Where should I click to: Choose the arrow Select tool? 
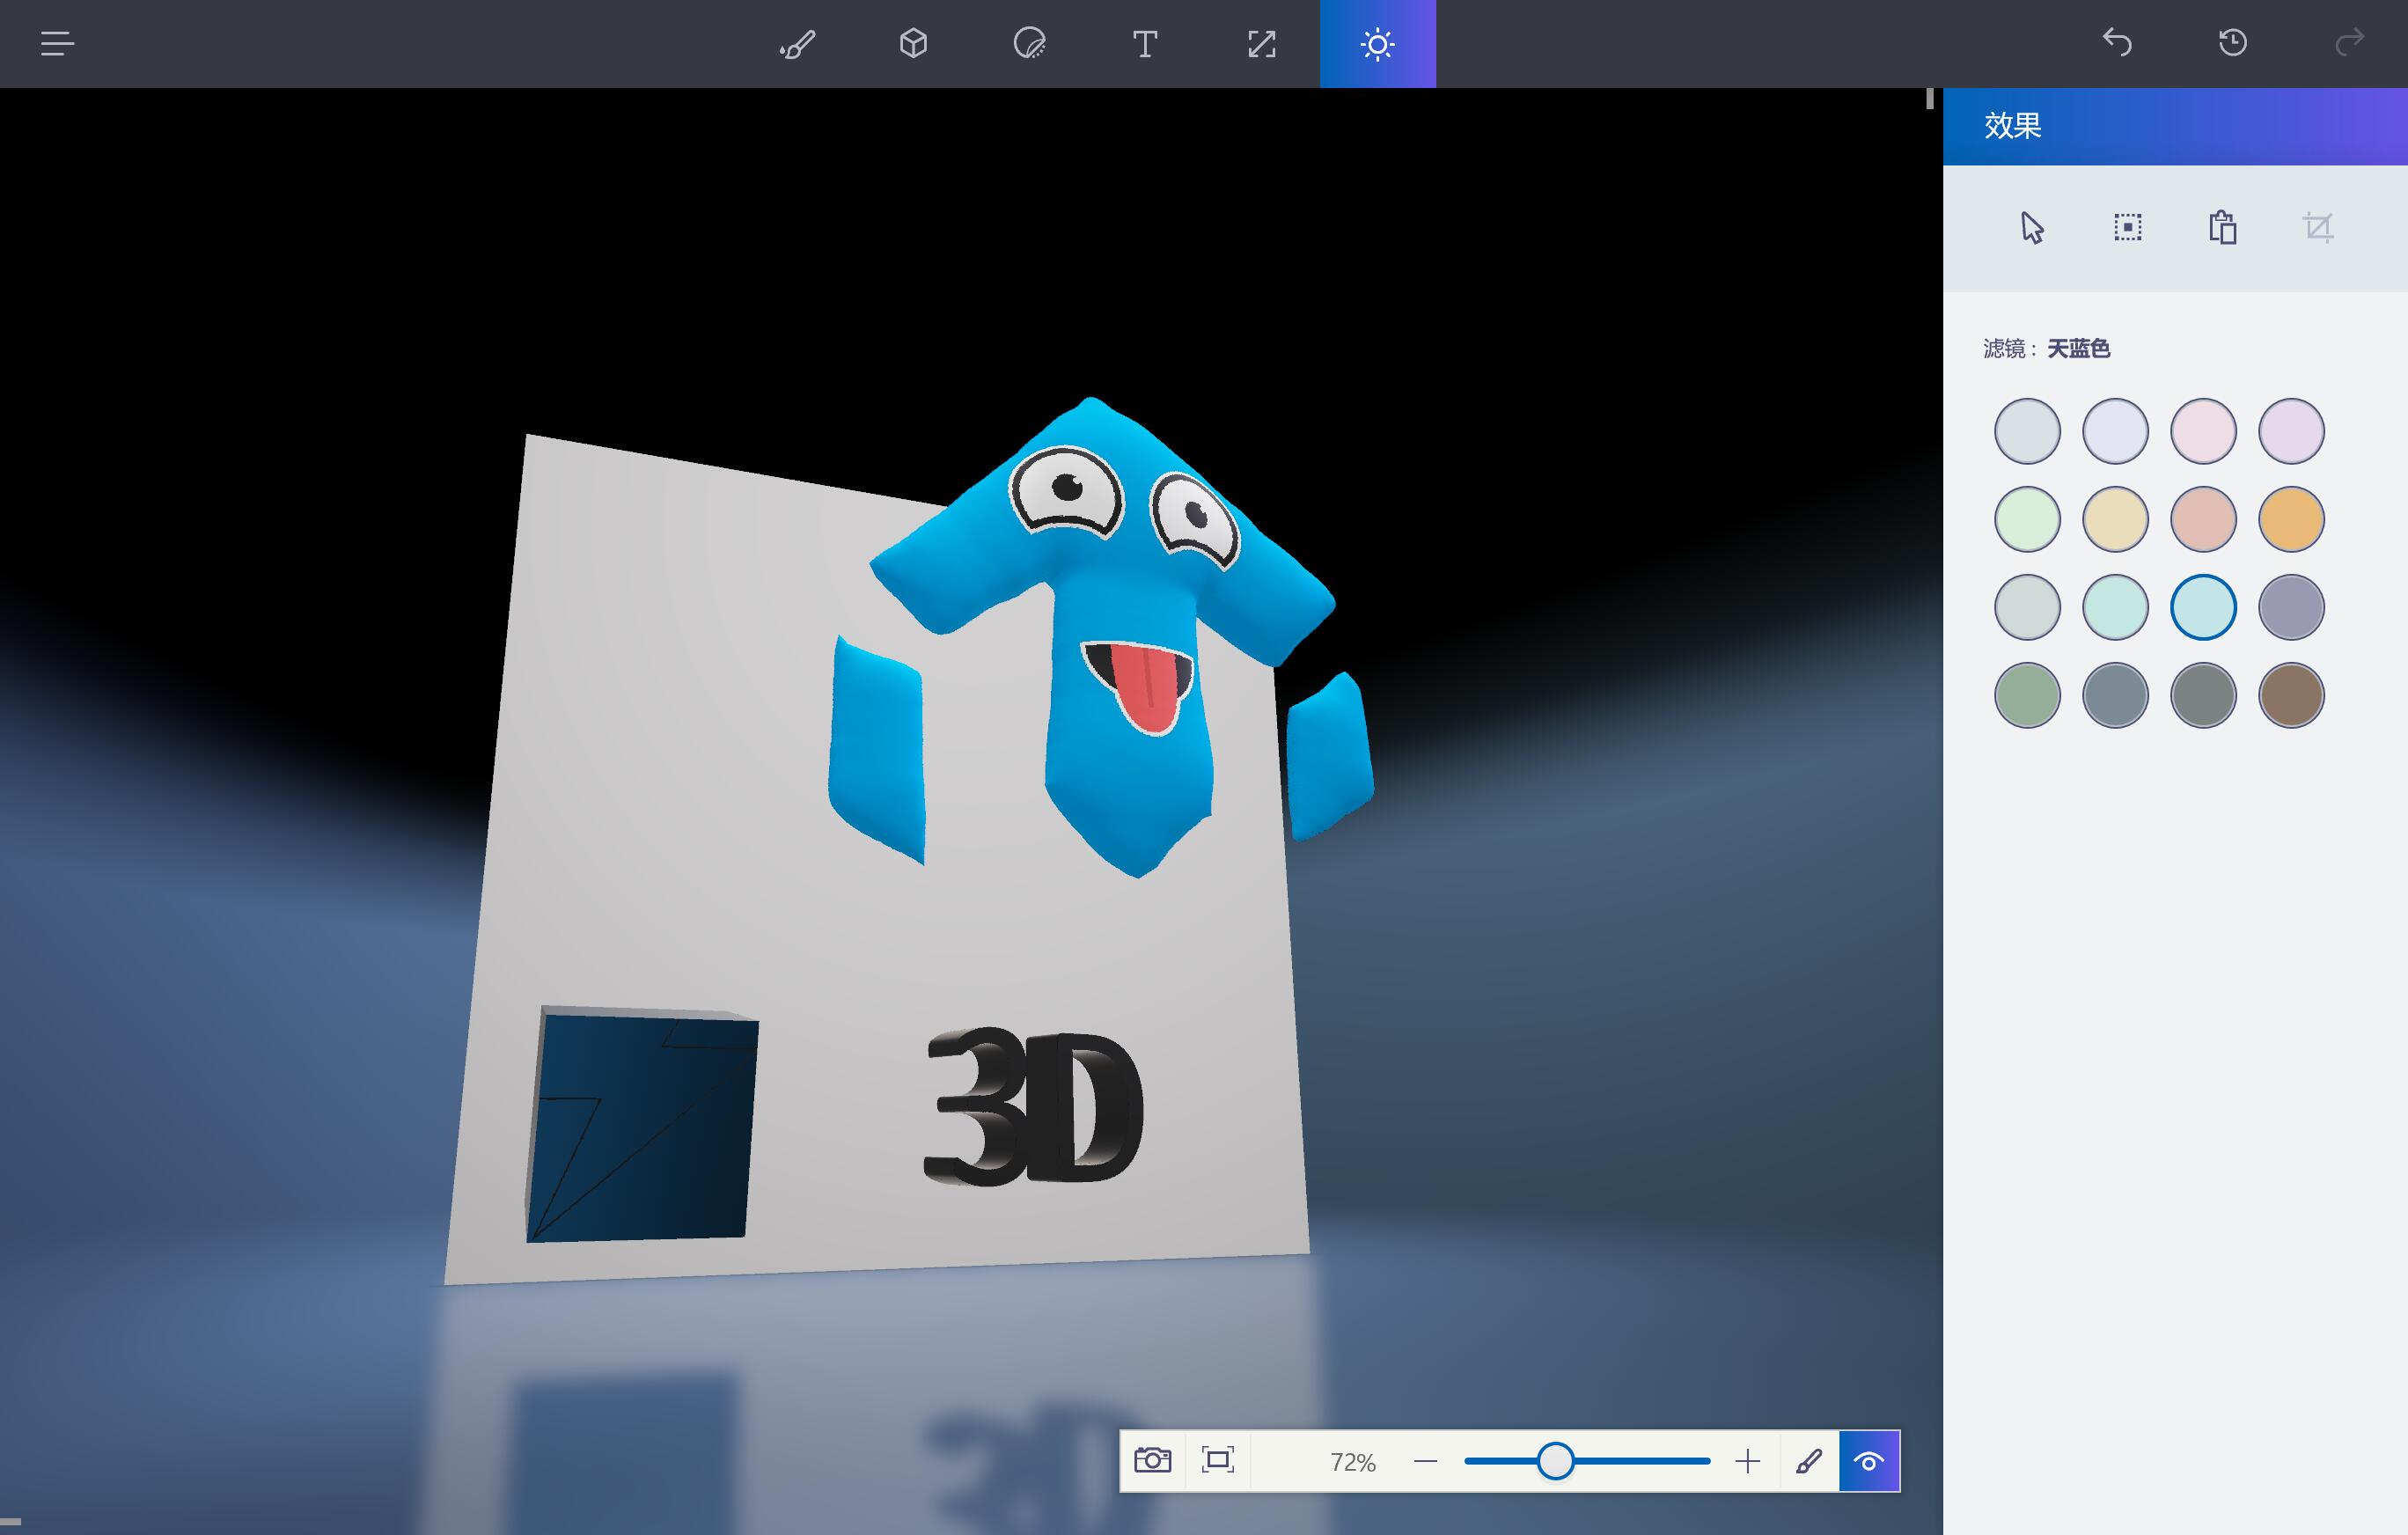pos(2031,228)
